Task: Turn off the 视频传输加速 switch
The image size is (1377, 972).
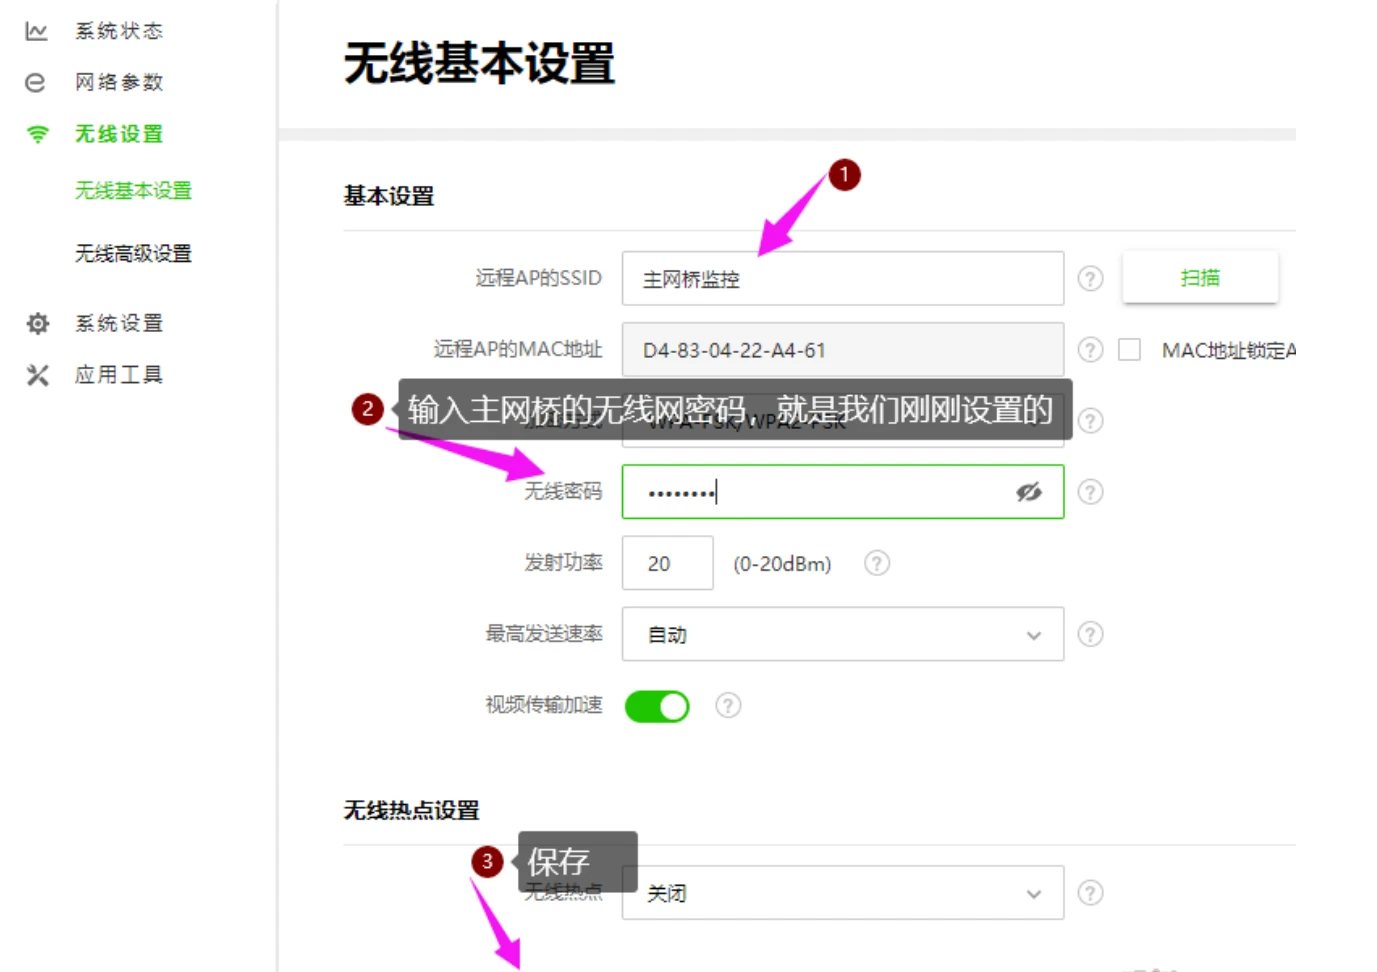Action: click(657, 706)
